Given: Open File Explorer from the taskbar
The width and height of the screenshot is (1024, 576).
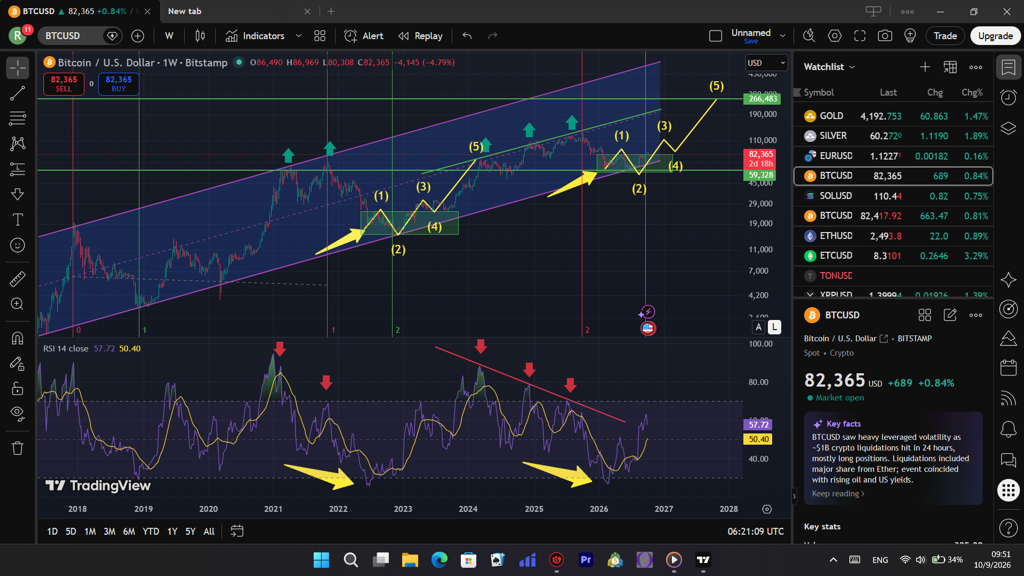Looking at the screenshot, I should [x=409, y=560].
